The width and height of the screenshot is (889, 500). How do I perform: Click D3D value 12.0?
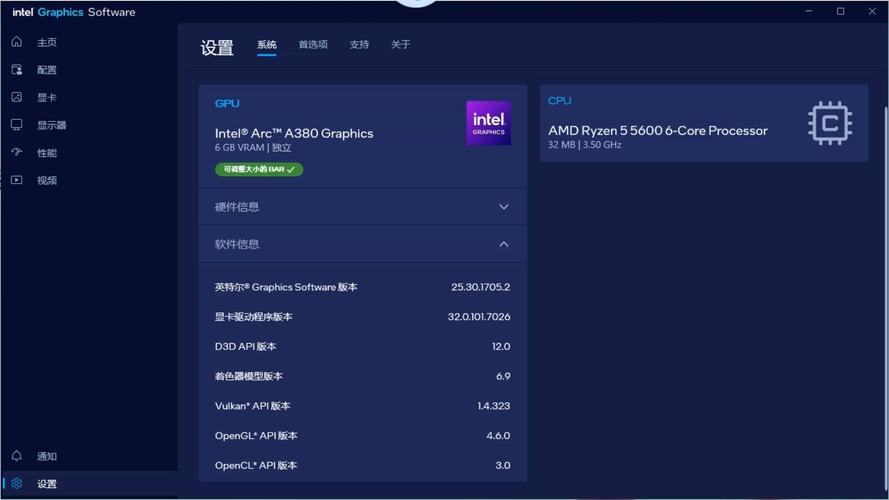(x=501, y=346)
